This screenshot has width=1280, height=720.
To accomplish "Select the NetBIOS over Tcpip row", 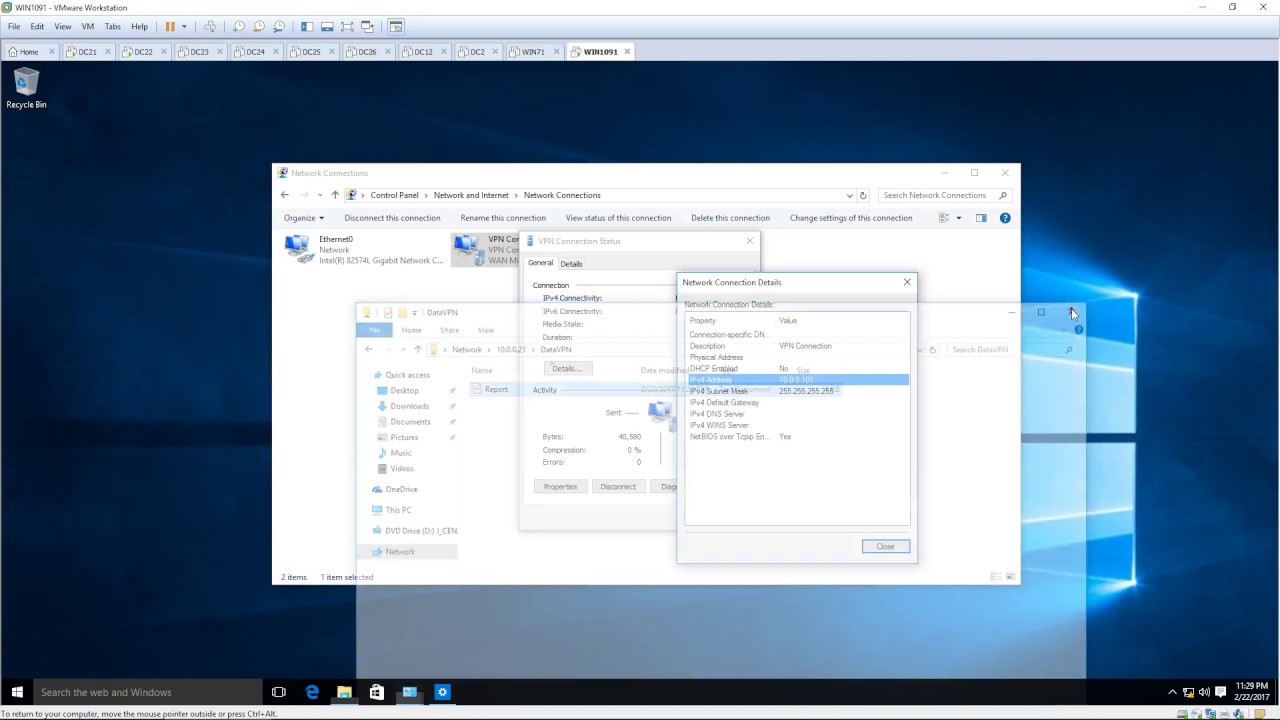I will tap(798, 437).
